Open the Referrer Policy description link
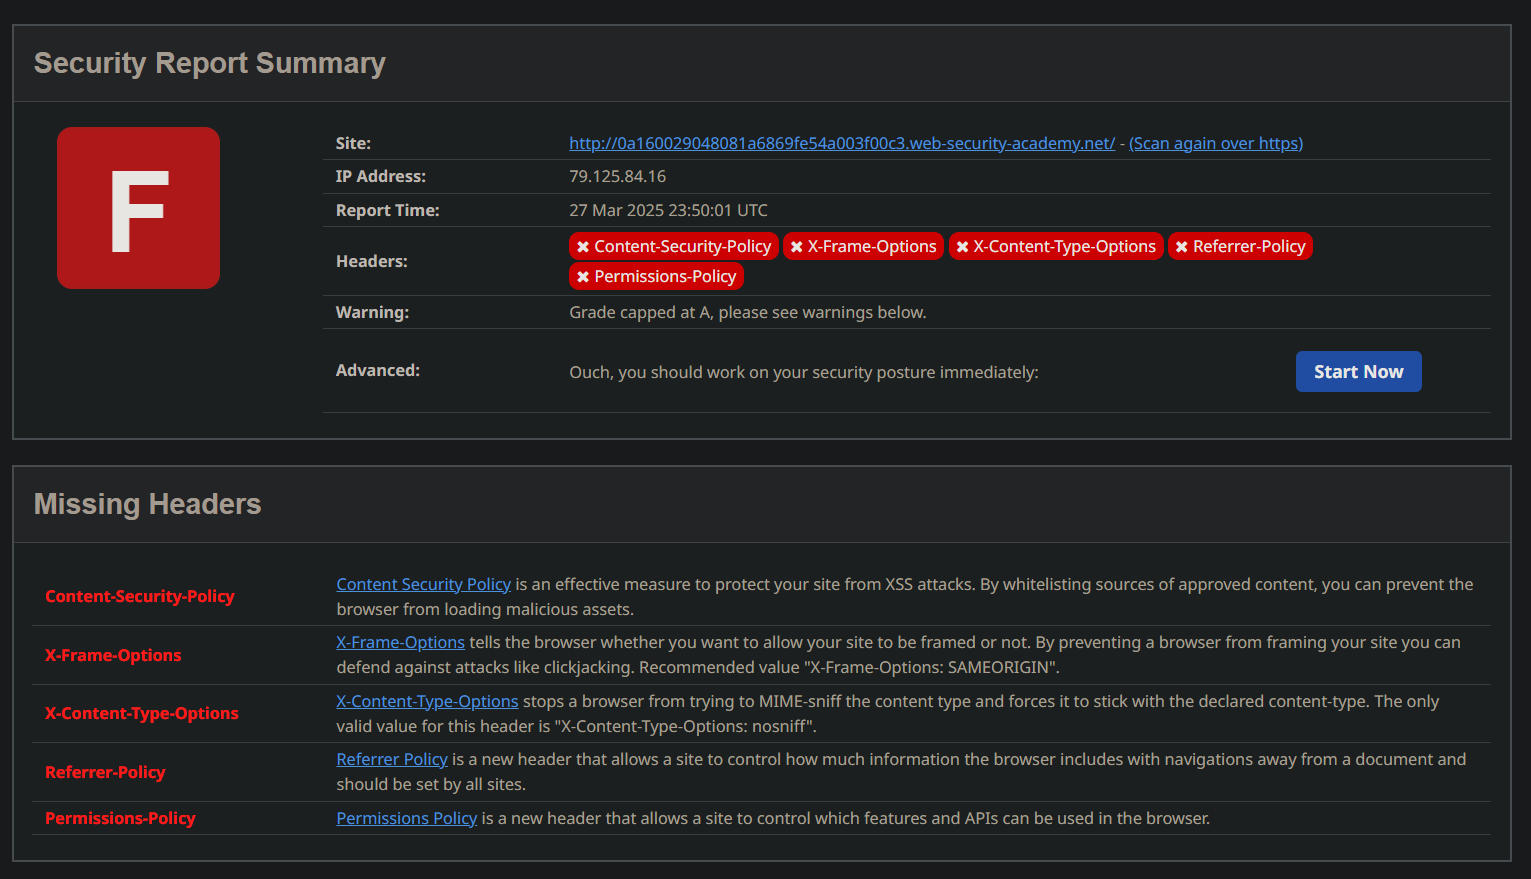This screenshot has height=879, width=1531. pos(392,759)
